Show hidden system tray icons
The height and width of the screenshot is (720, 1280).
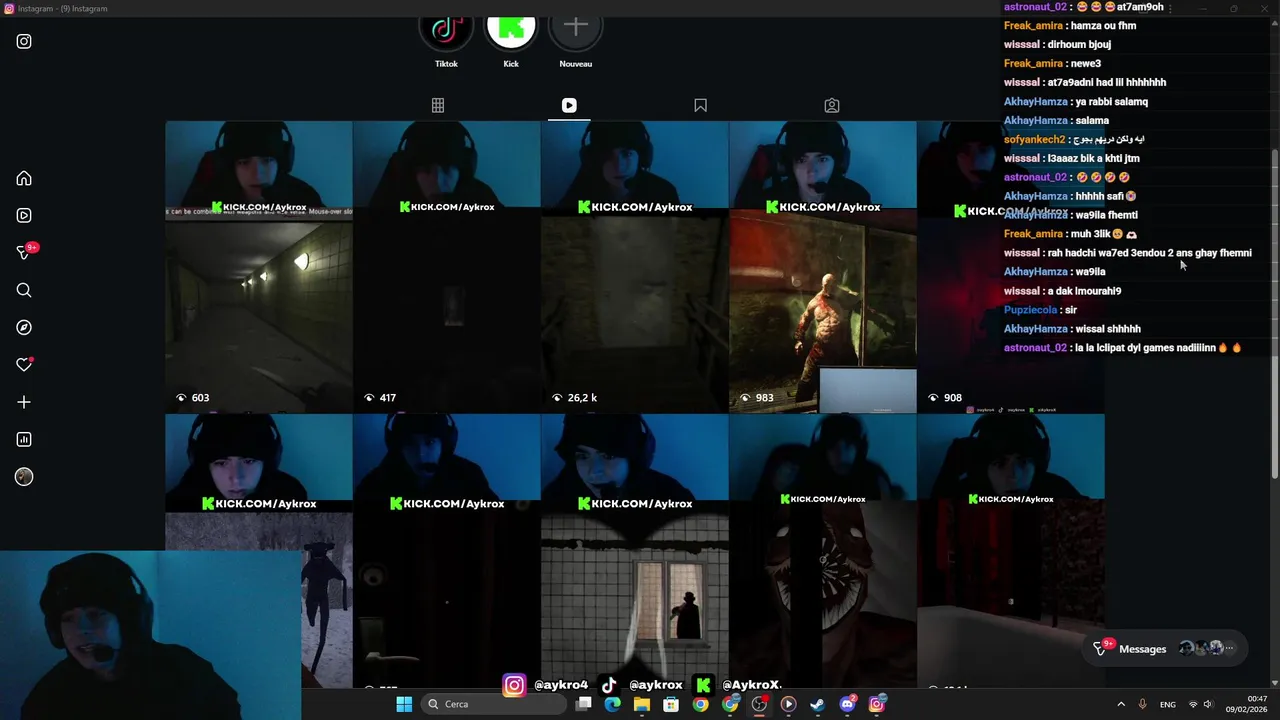click(1121, 704)
